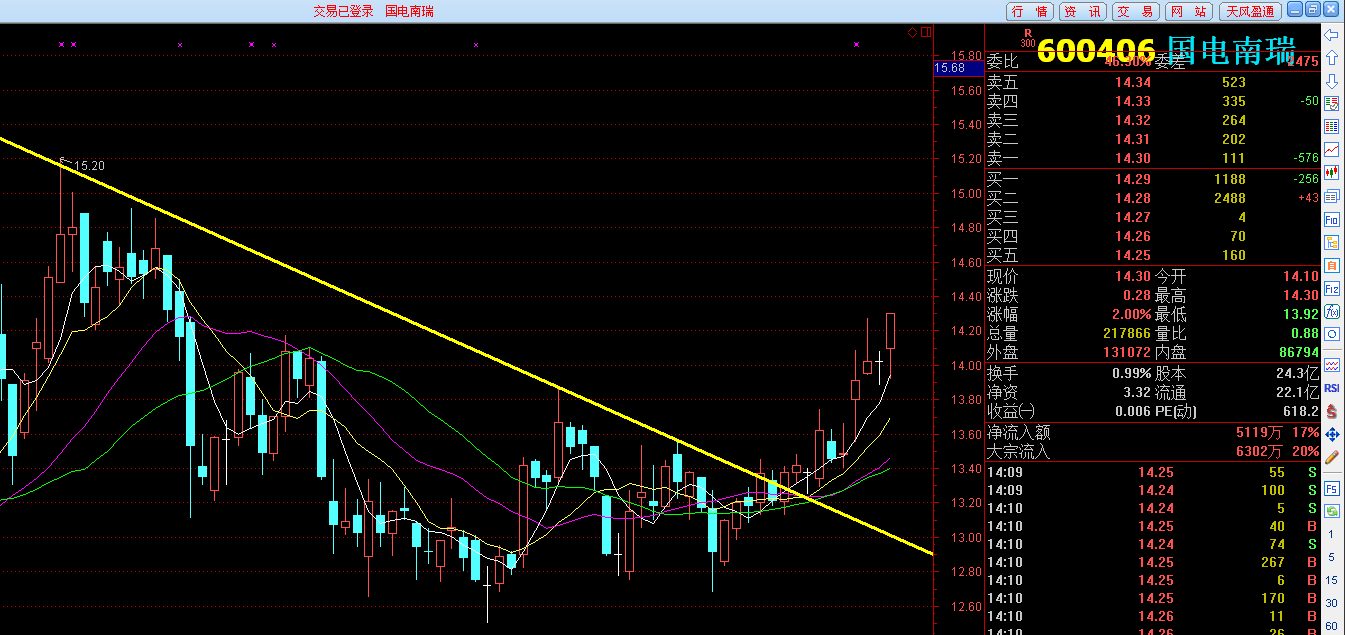Open the 网站 website menu

pos(1189,11)
